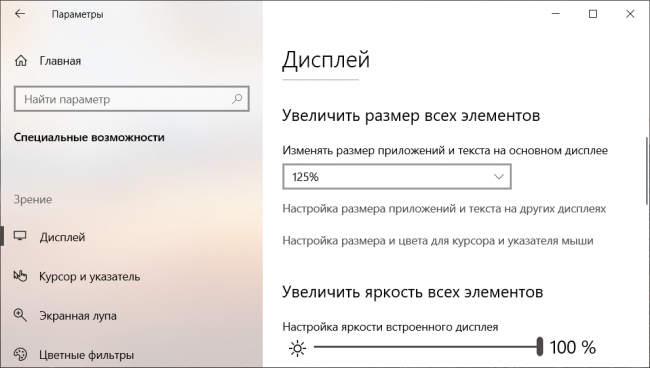Click the sun brightness icon
This screenshot has height=368, width=650.
(297, 349)
